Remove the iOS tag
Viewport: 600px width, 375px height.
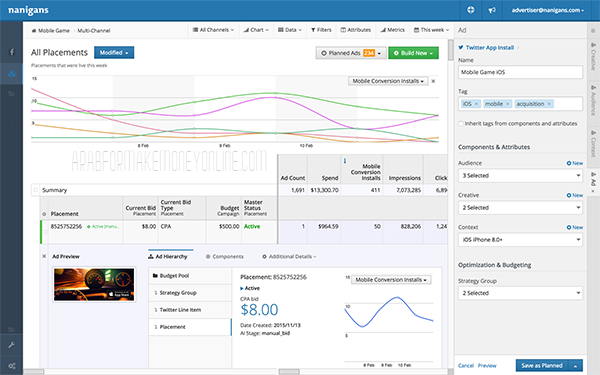point(476,104)
